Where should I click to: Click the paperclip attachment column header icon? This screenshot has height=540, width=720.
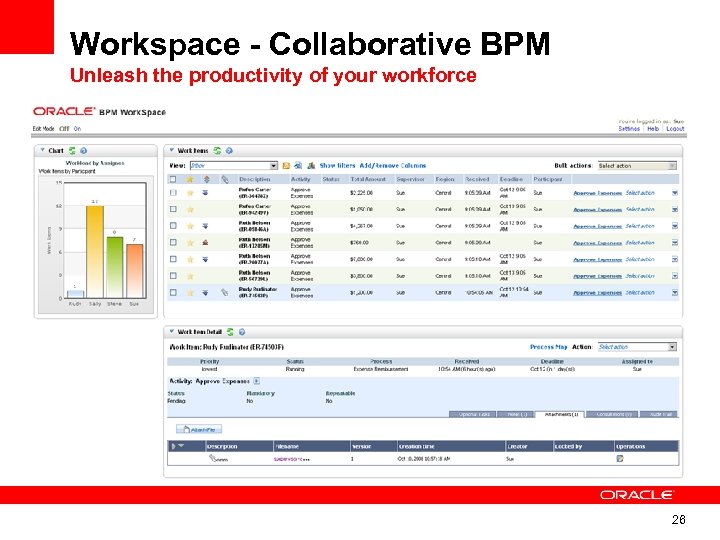coord(225,180)
